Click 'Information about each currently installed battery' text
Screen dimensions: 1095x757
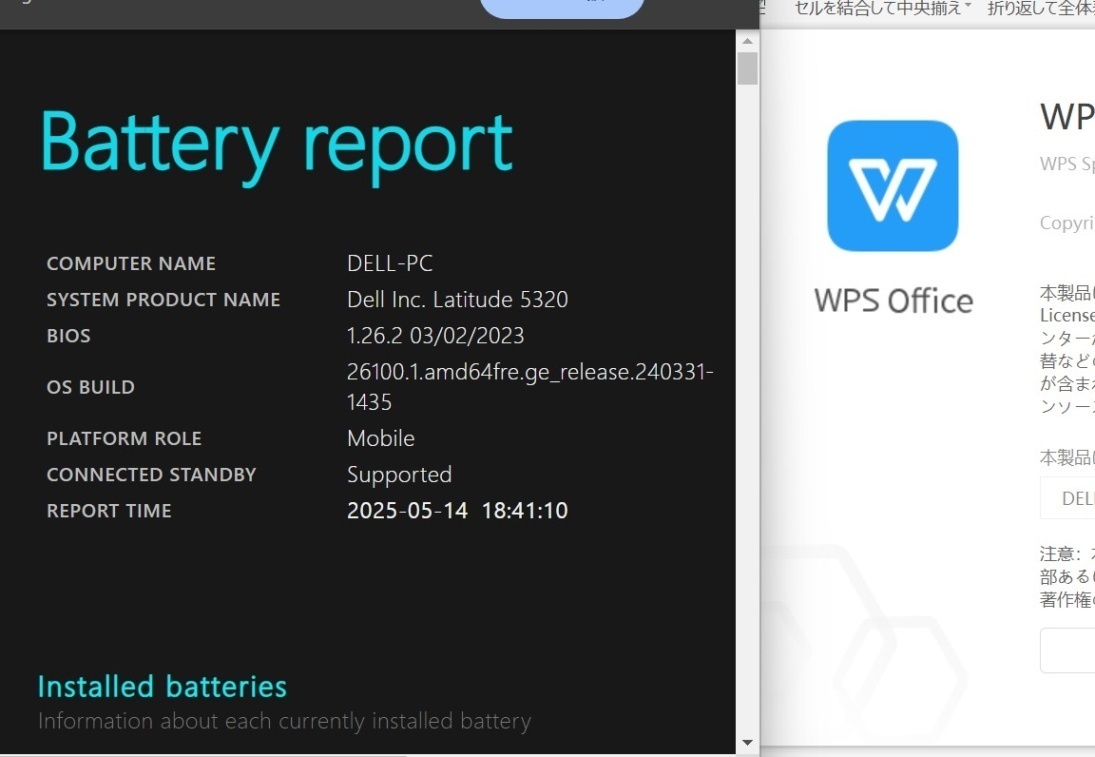(x=284, y=721)
